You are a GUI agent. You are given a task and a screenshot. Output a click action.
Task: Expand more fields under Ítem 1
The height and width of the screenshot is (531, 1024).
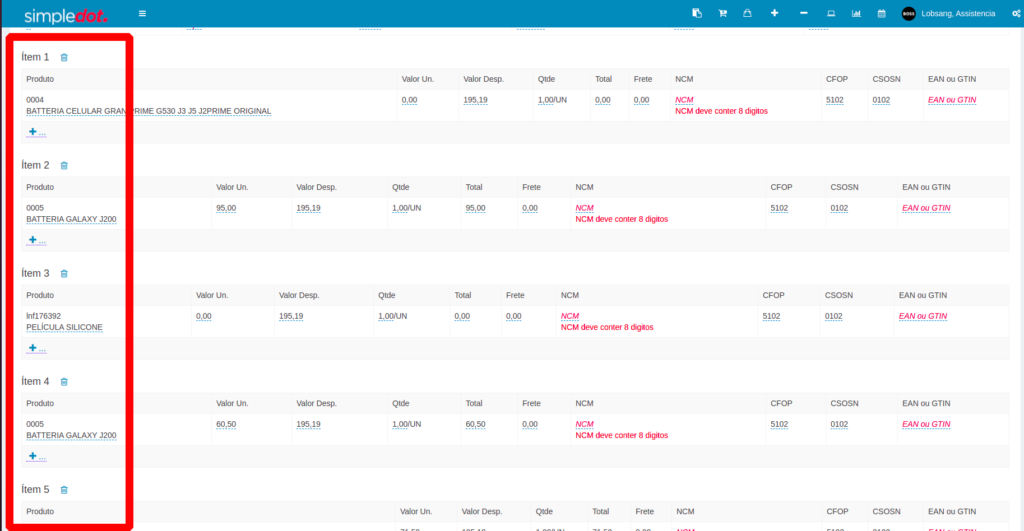pos(36,132)
